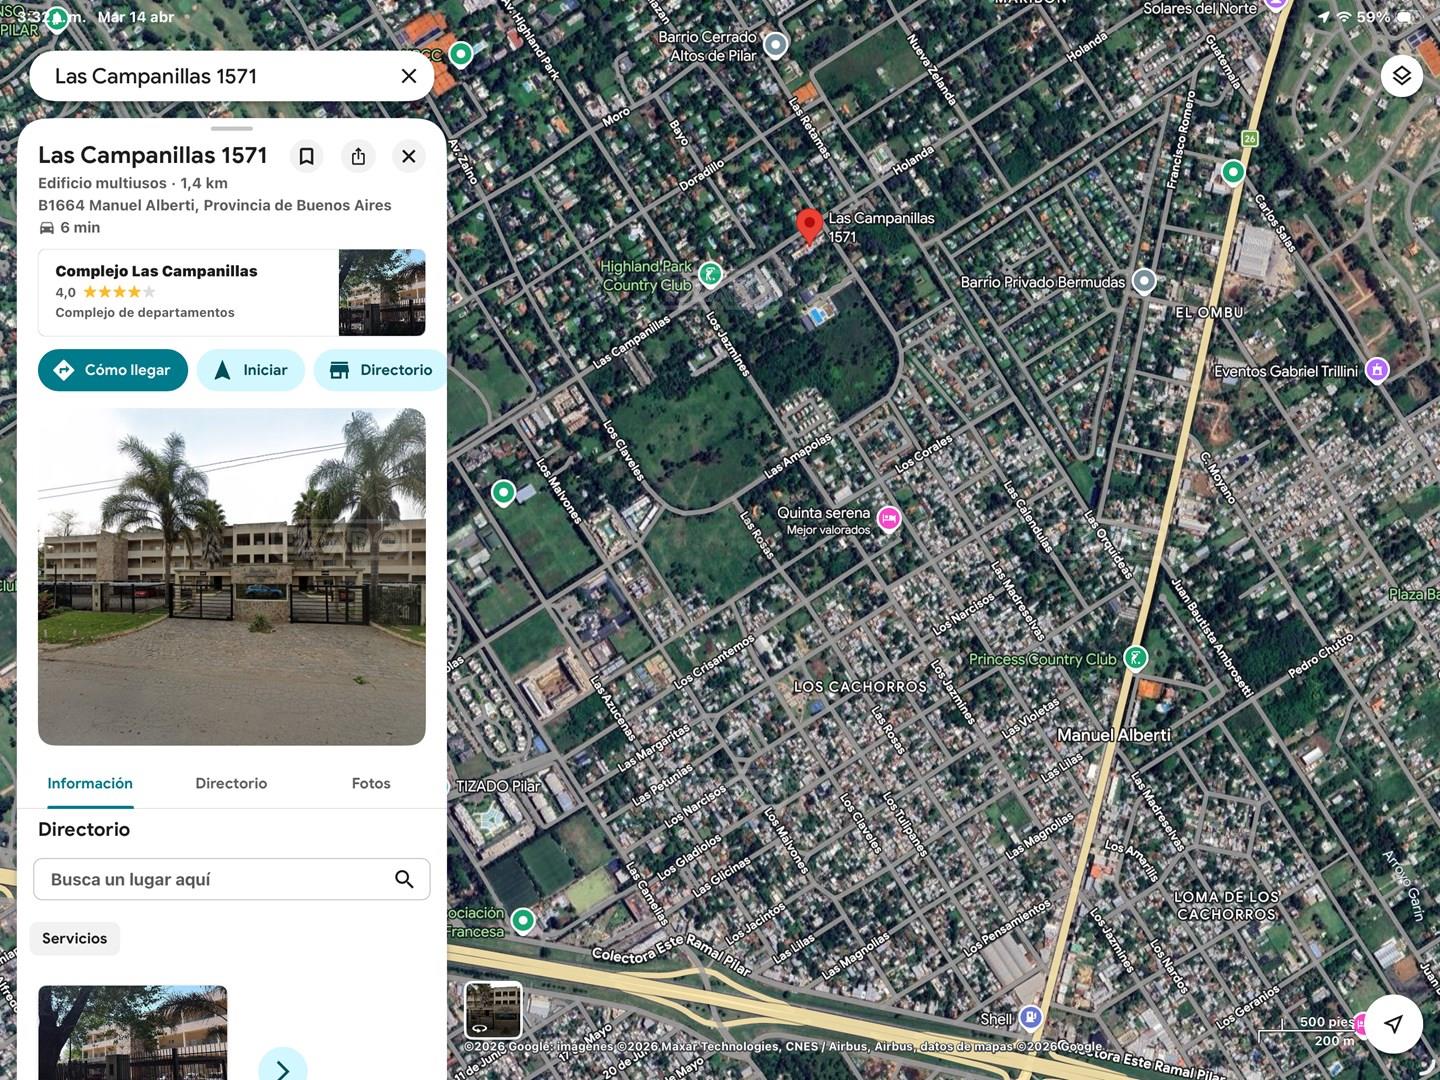Select the Quinta serena hotel marker
The width and height of the screenshot is (1440, 1080).
pos(889,518)
